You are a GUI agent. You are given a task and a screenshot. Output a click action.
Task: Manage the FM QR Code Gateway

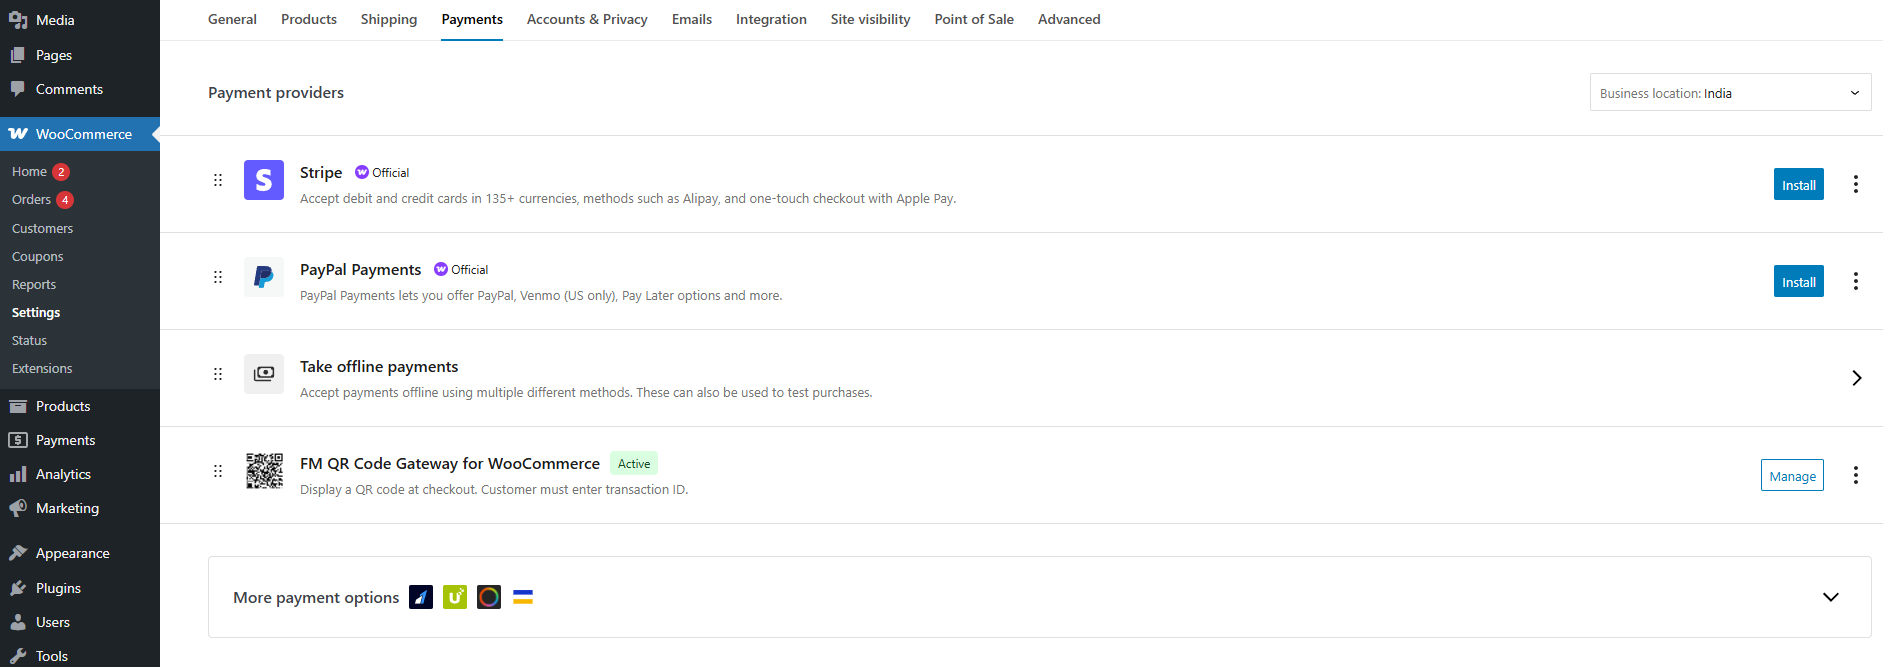1792,475
